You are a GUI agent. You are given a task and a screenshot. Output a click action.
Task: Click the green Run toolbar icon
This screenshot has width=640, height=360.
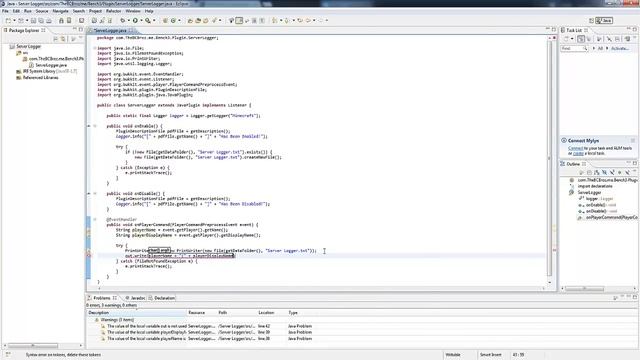coord(135,20)
